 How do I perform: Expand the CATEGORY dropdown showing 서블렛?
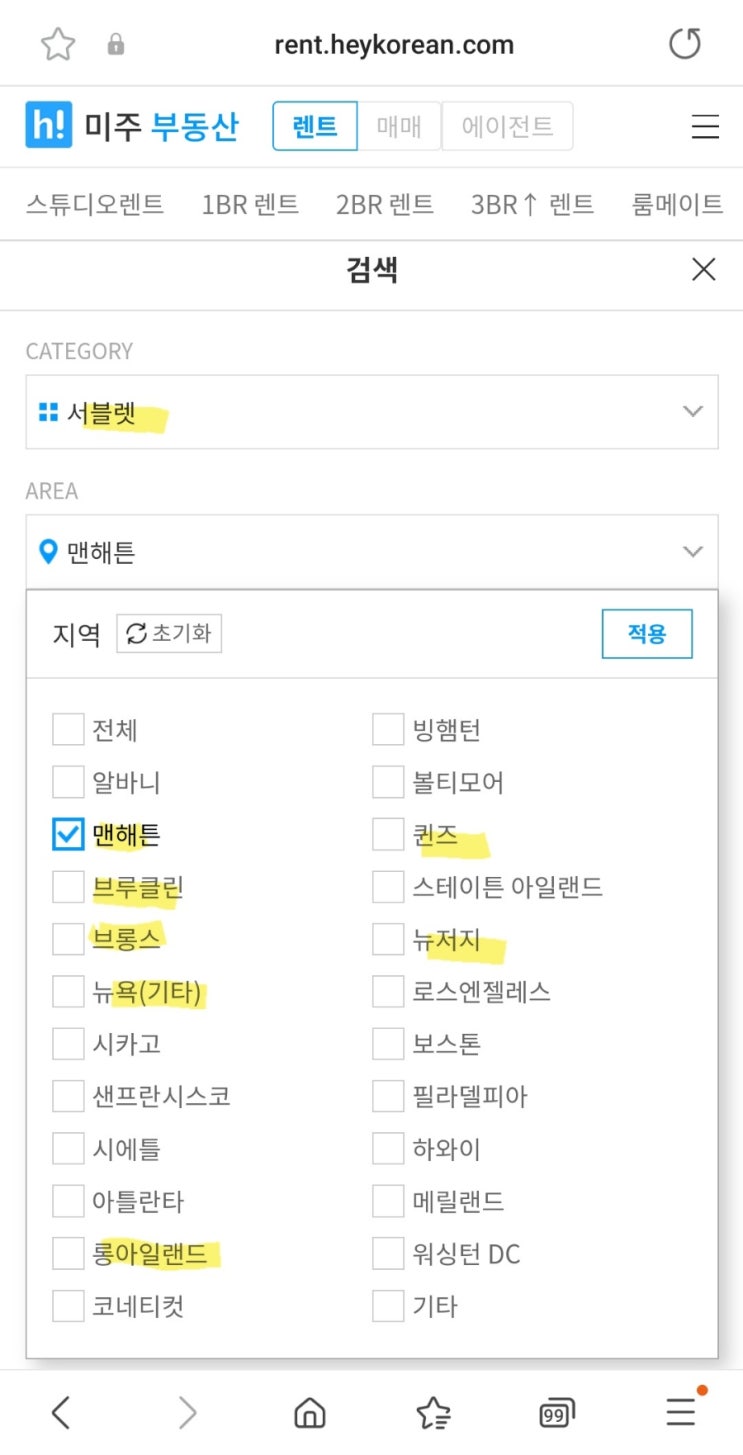(372, 412)
